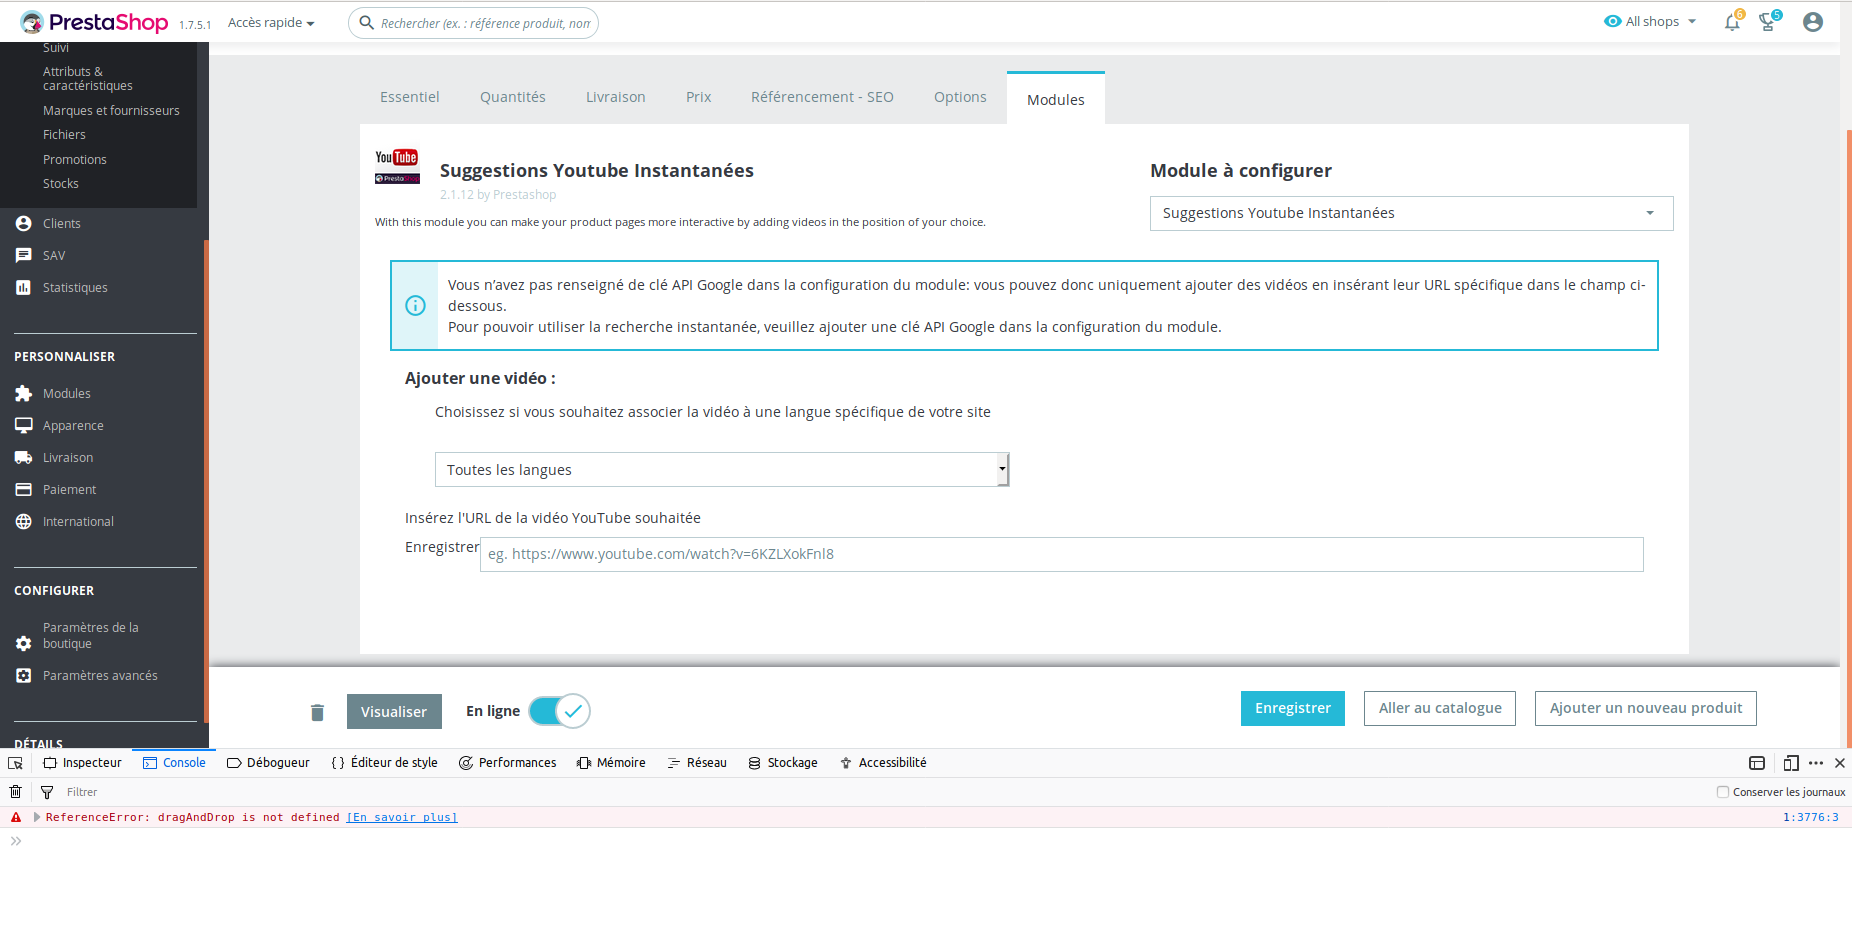The image size is (1852, 930).
Task: Switch to the Essentiel tab
Action: (x=410, y=97)
